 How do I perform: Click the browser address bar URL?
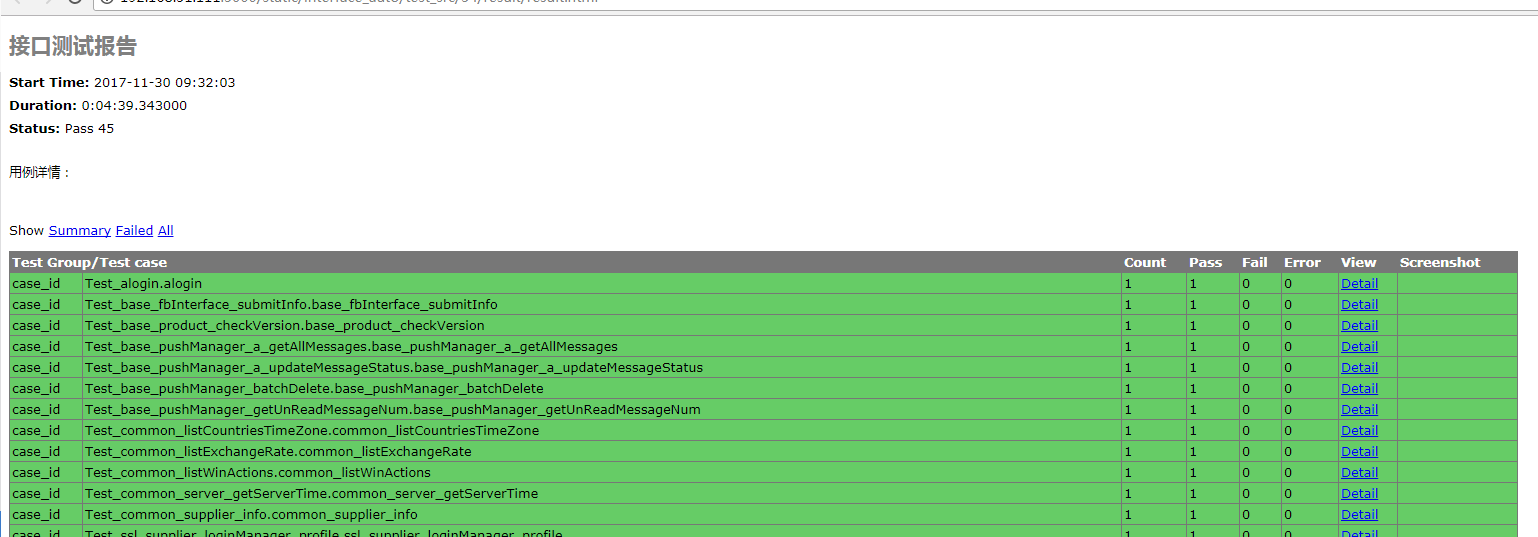pyautogui.click(x=400, y=2)
